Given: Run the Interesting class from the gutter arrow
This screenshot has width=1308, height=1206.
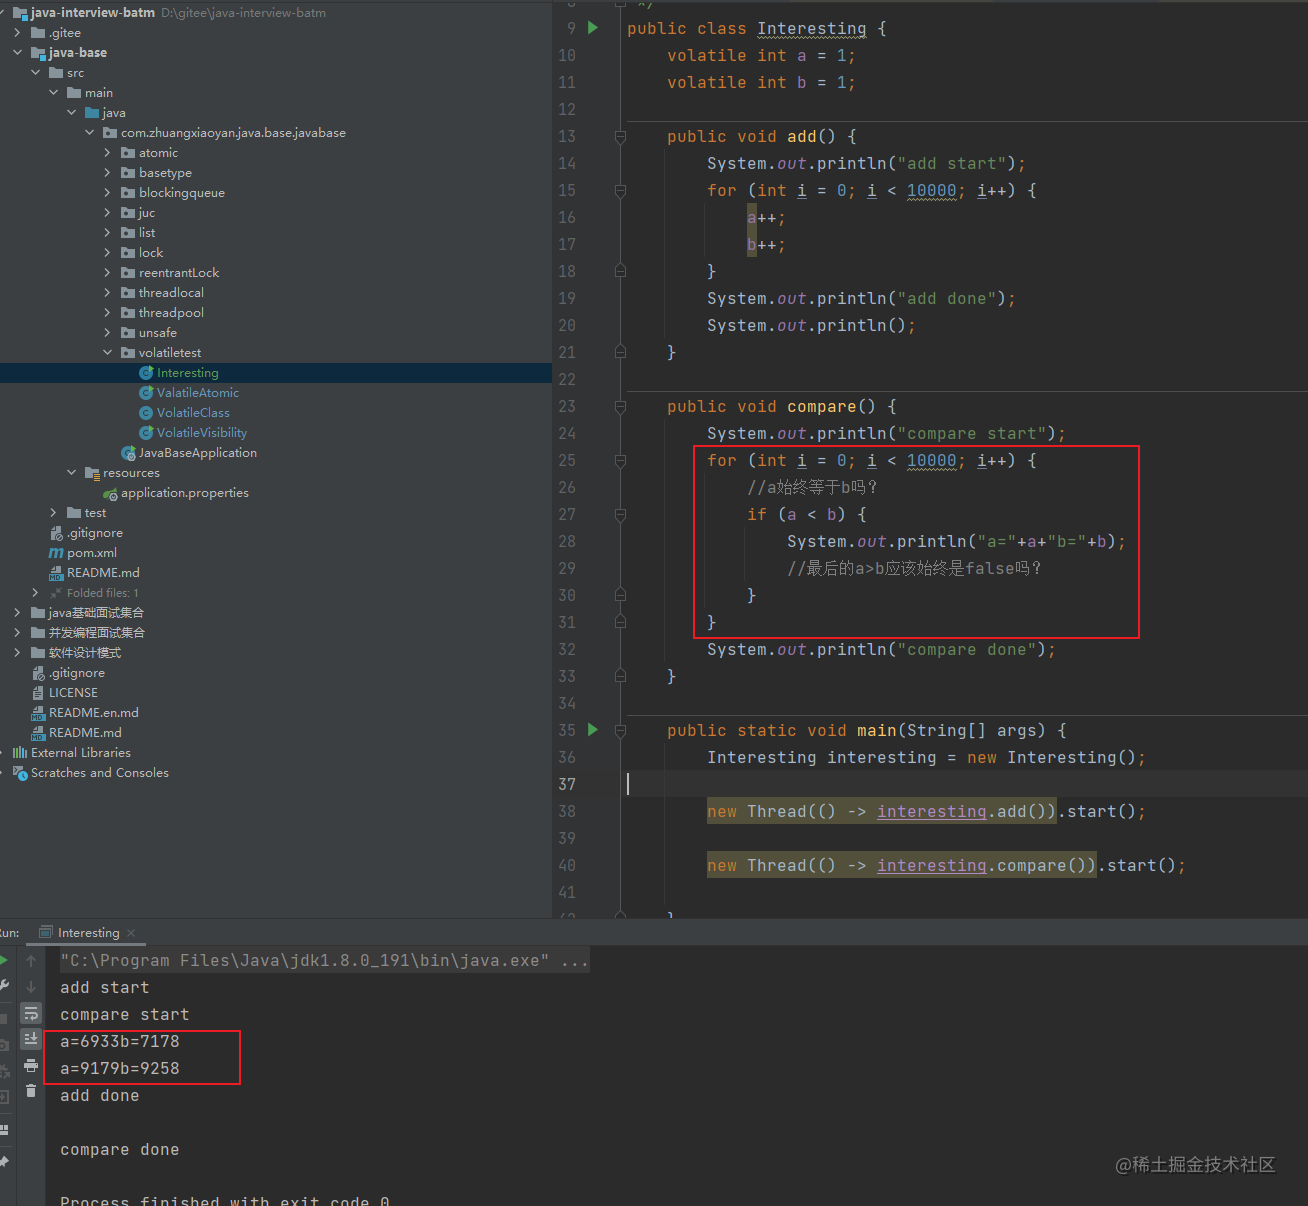Looking at the screenshot, I should coord(593,28).
